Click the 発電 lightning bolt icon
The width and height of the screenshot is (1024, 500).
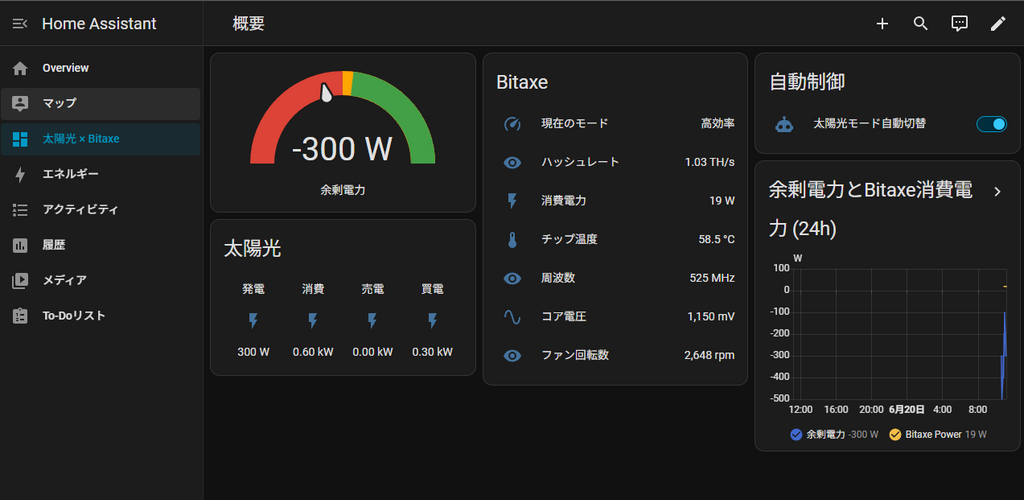pyautogui.click(x=253, y=320)
